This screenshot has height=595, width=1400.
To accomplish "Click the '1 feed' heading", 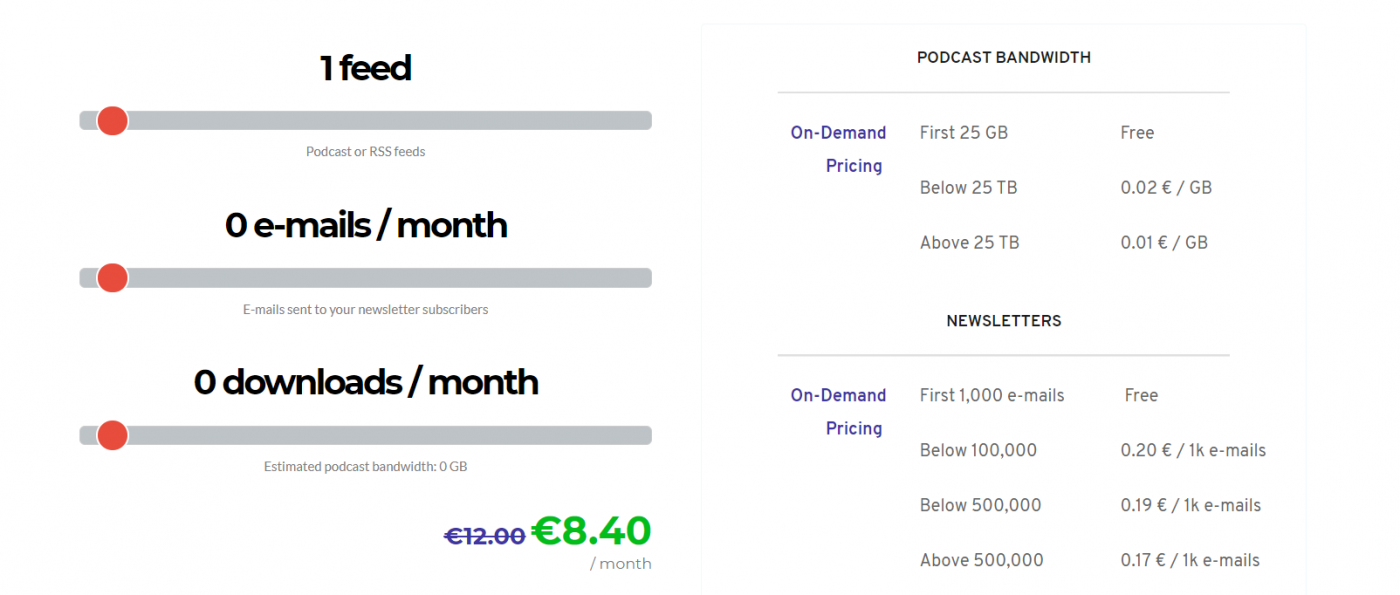I will pos(366,68).
